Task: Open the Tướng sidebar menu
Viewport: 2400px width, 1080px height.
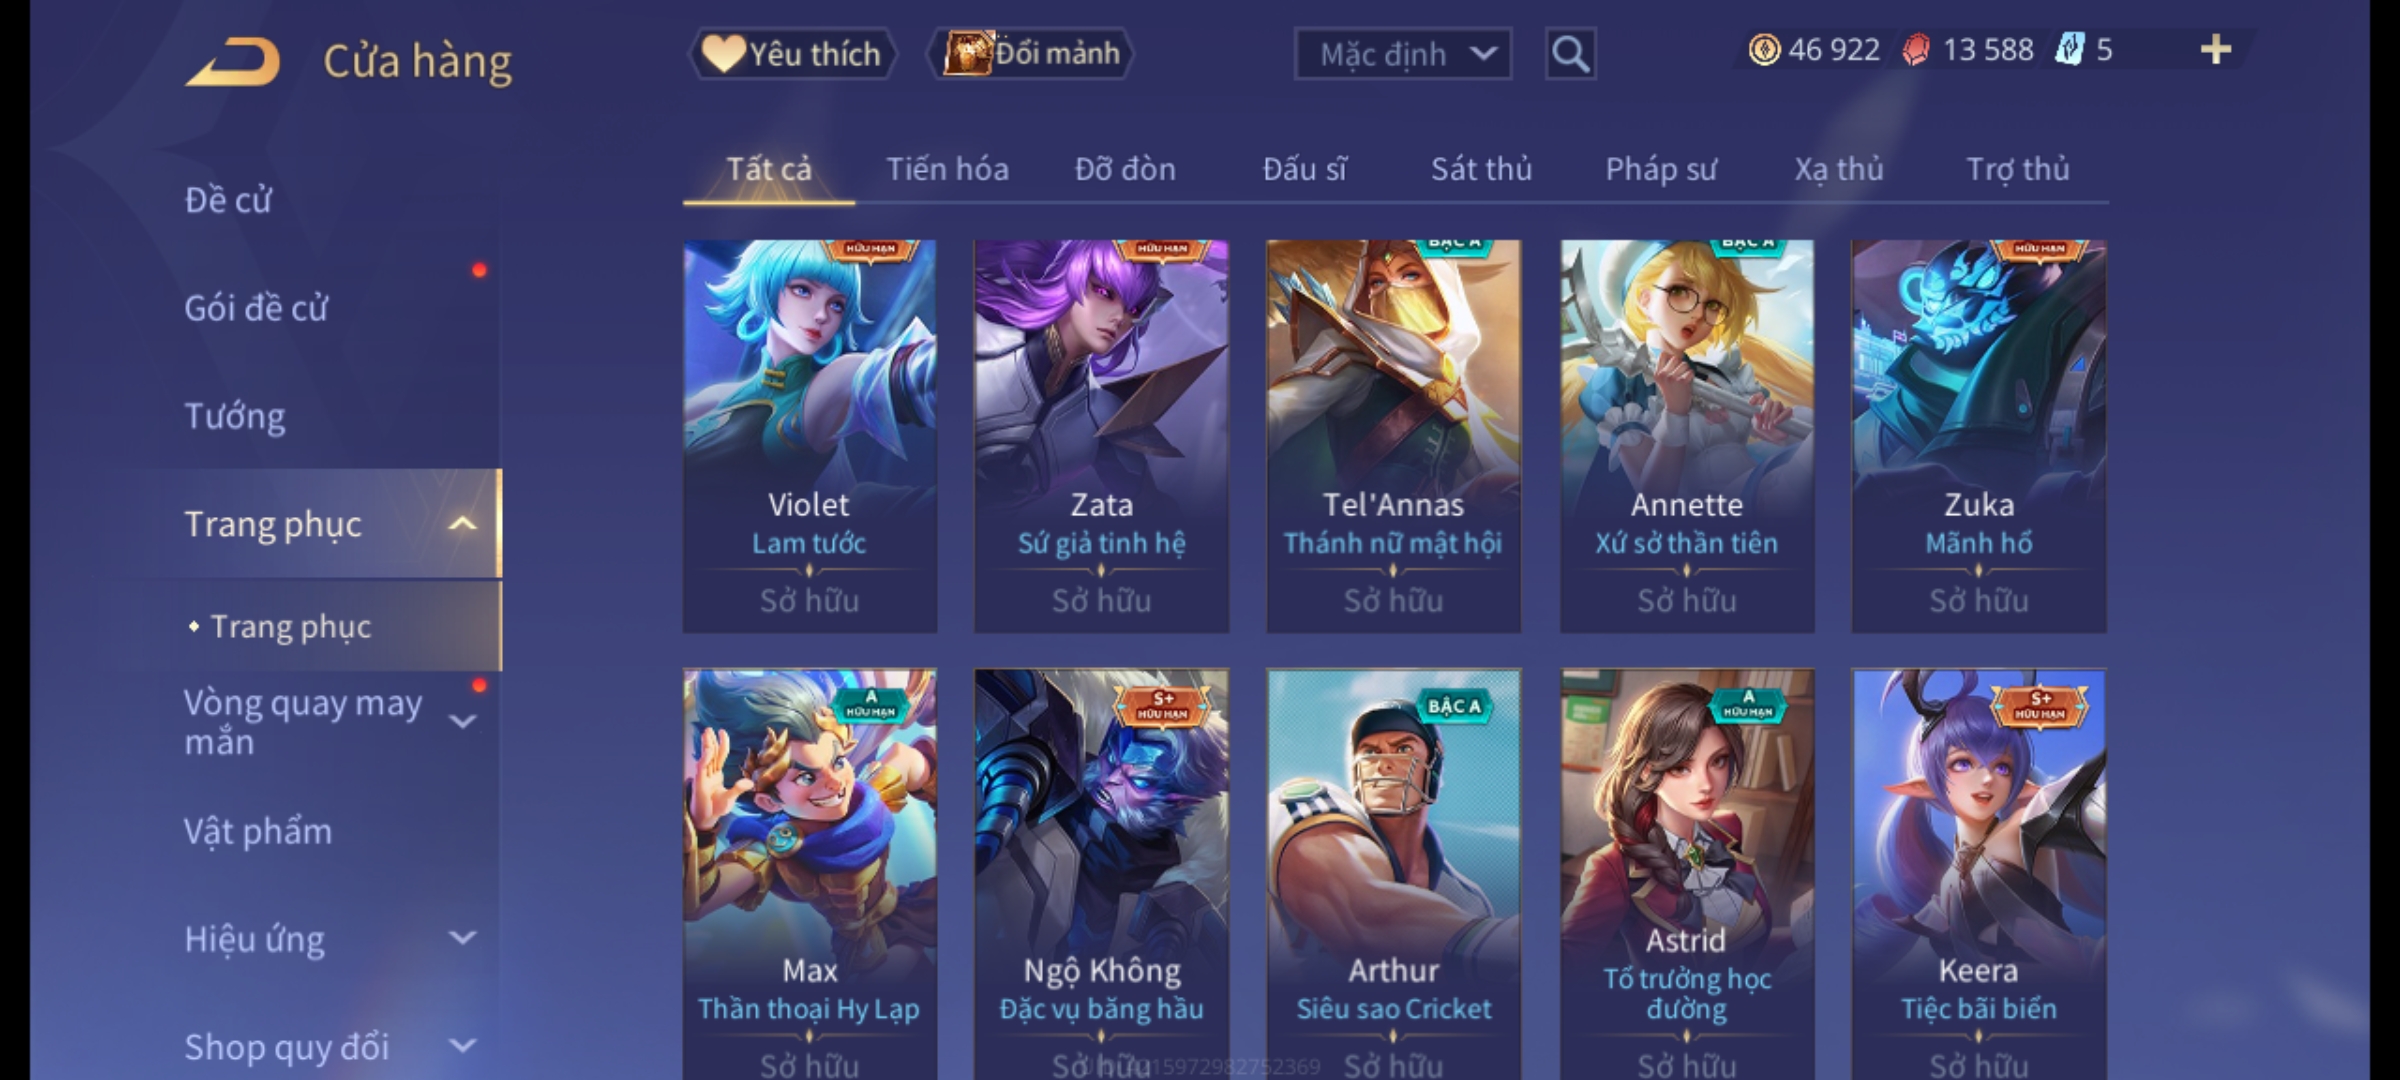Action: [235, 416]
